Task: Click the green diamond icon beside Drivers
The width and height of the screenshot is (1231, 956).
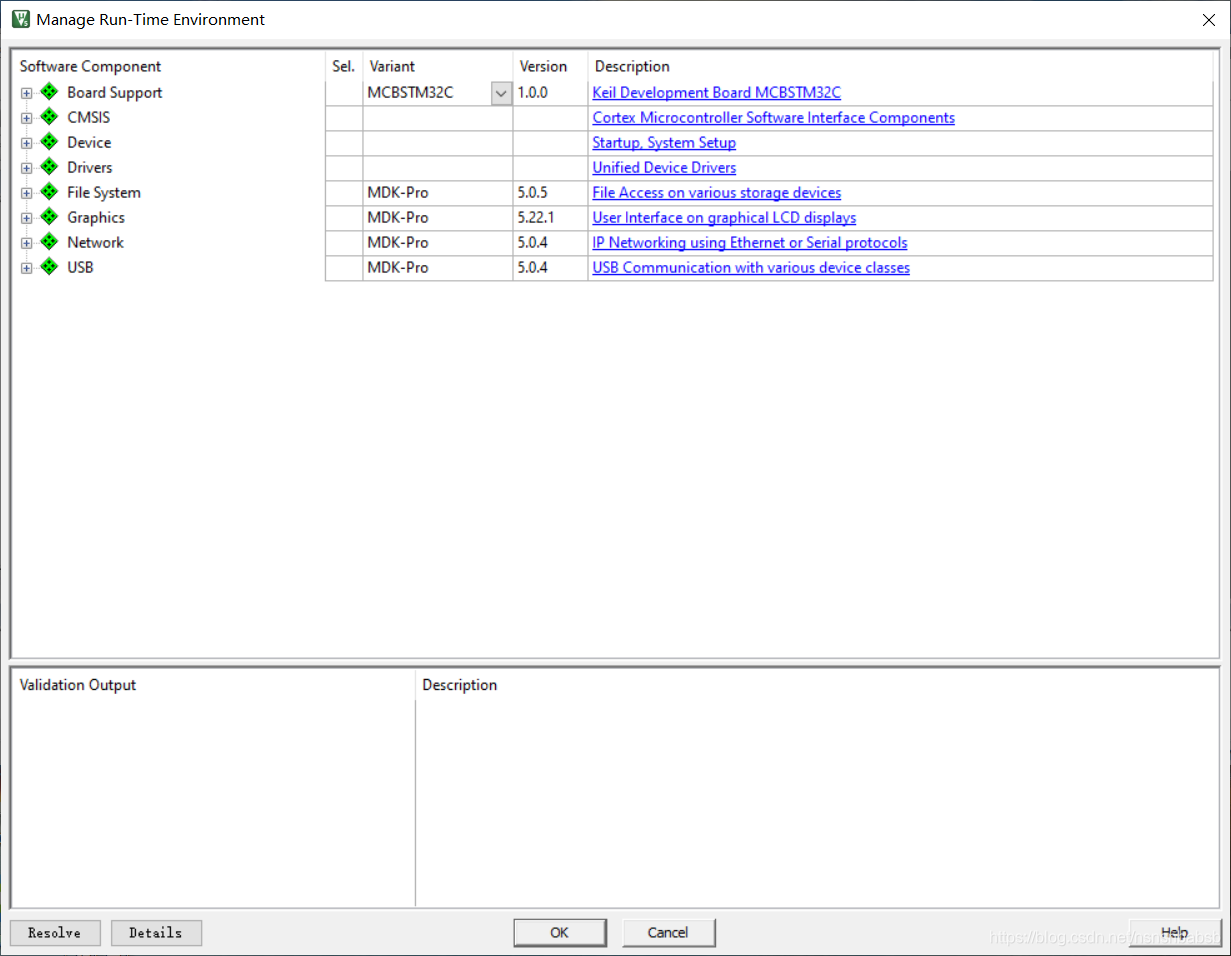Action: (50, 167)
